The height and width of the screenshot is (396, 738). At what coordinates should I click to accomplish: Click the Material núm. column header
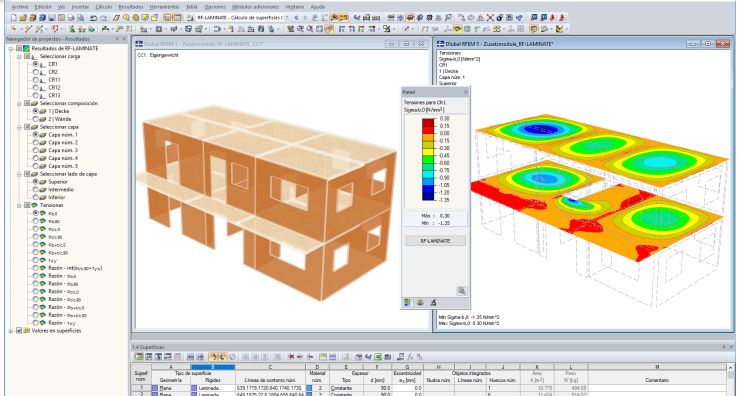click(317, 376)
